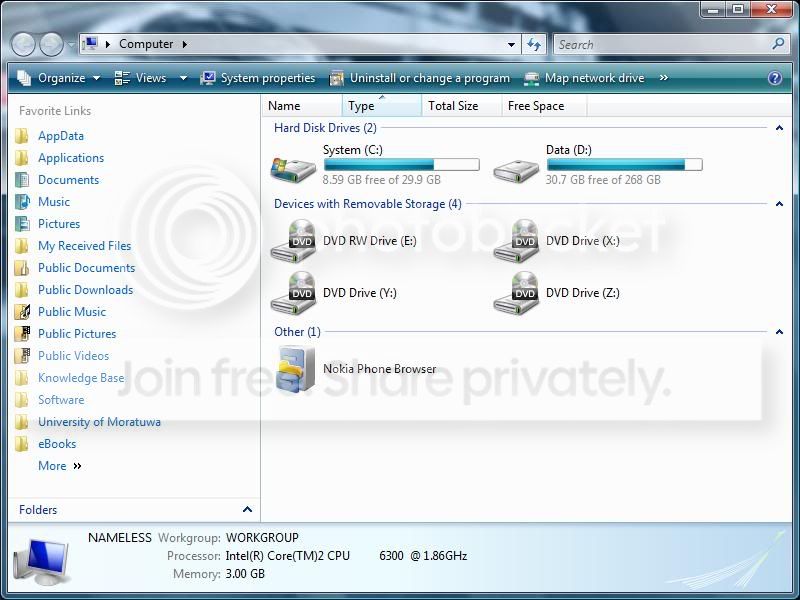Select the DVD RW Drive (E:) icon
The height and width of the screenshot is (600, 800).
pos(293,241)
